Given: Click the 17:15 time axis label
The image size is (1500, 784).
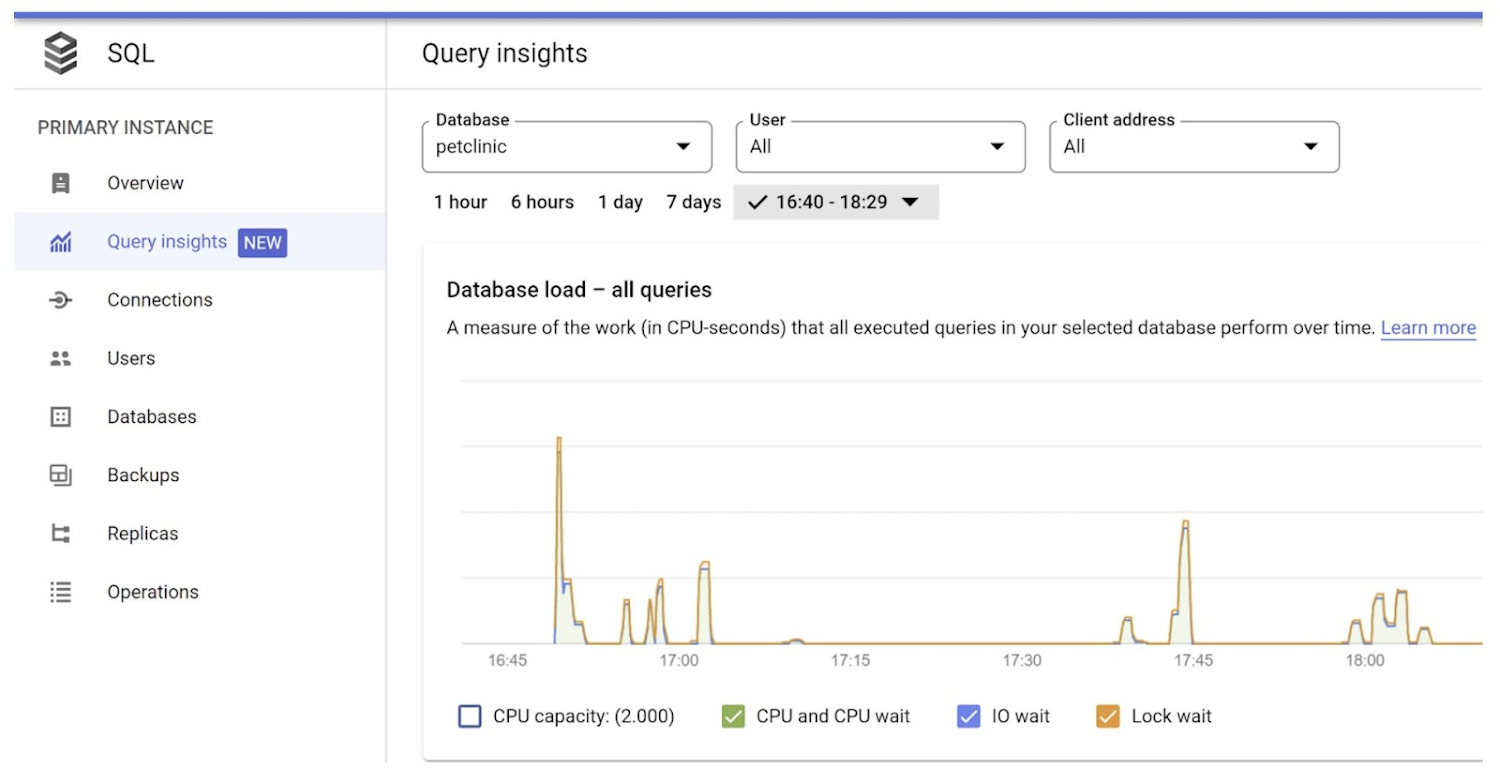Looking at the screenshot, I should [850, 661].
